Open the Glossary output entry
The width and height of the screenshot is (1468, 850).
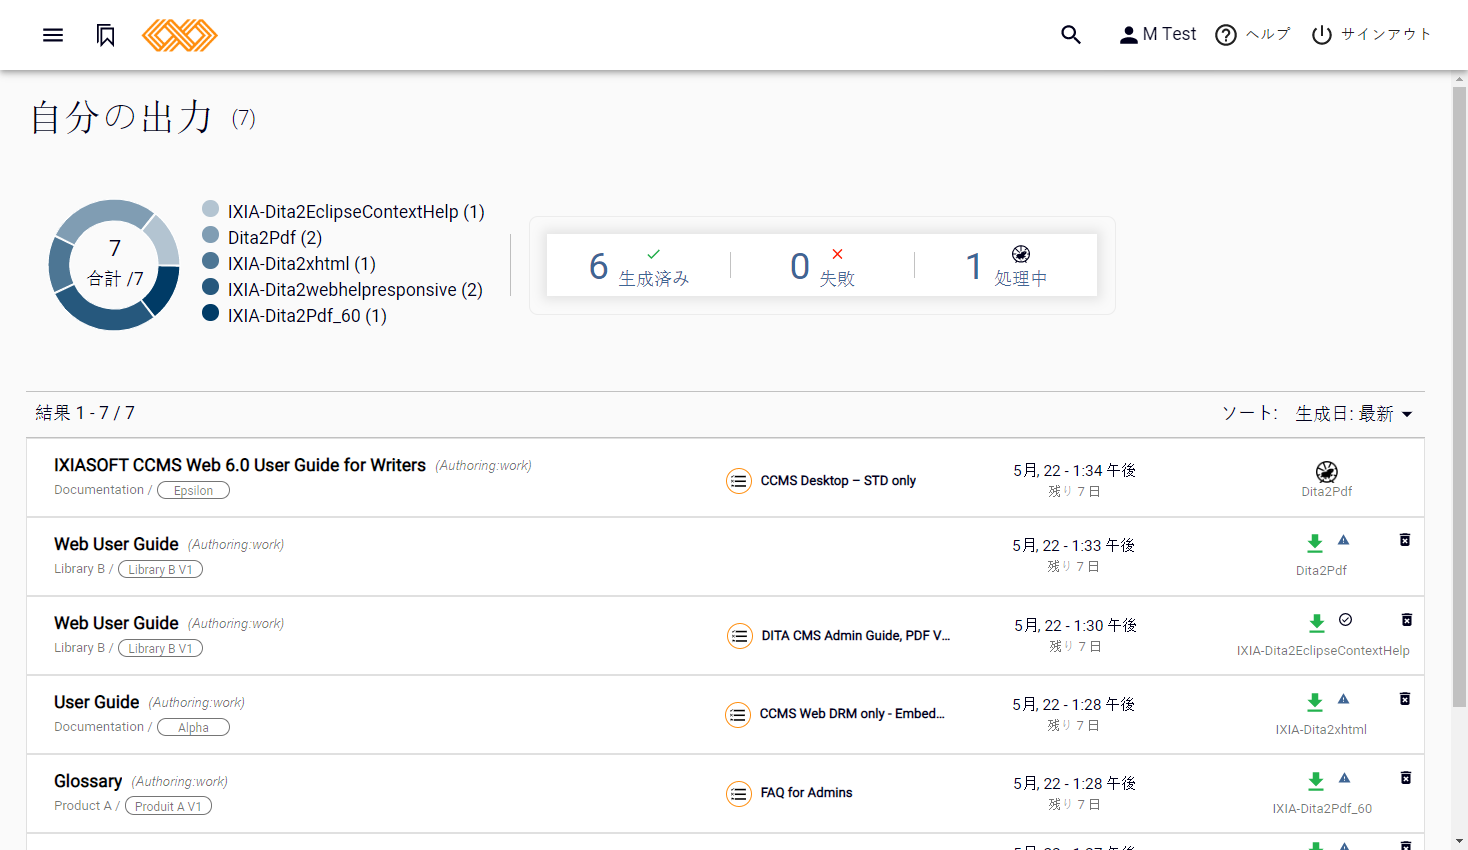[x=88, y=781]
